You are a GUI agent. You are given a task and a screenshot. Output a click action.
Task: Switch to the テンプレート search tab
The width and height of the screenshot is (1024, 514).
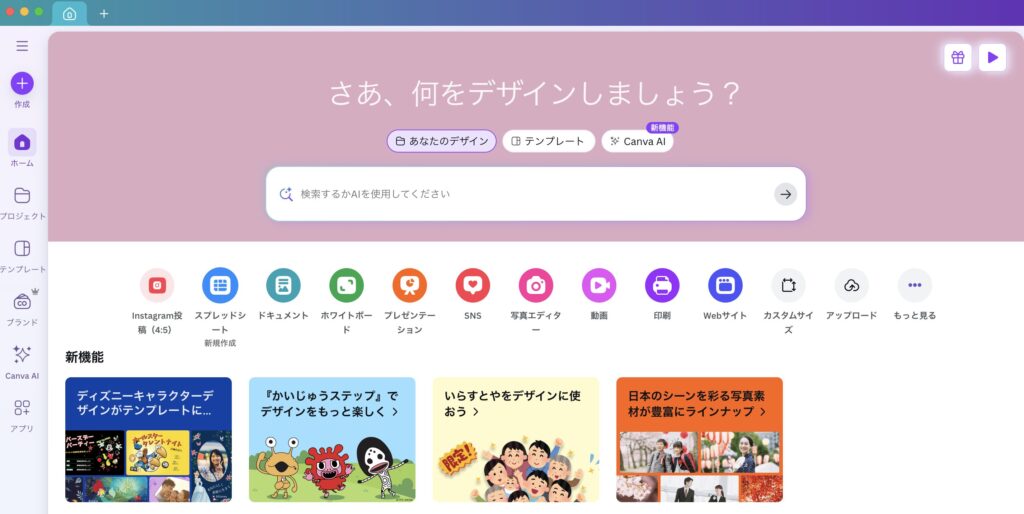coord(549,141)
